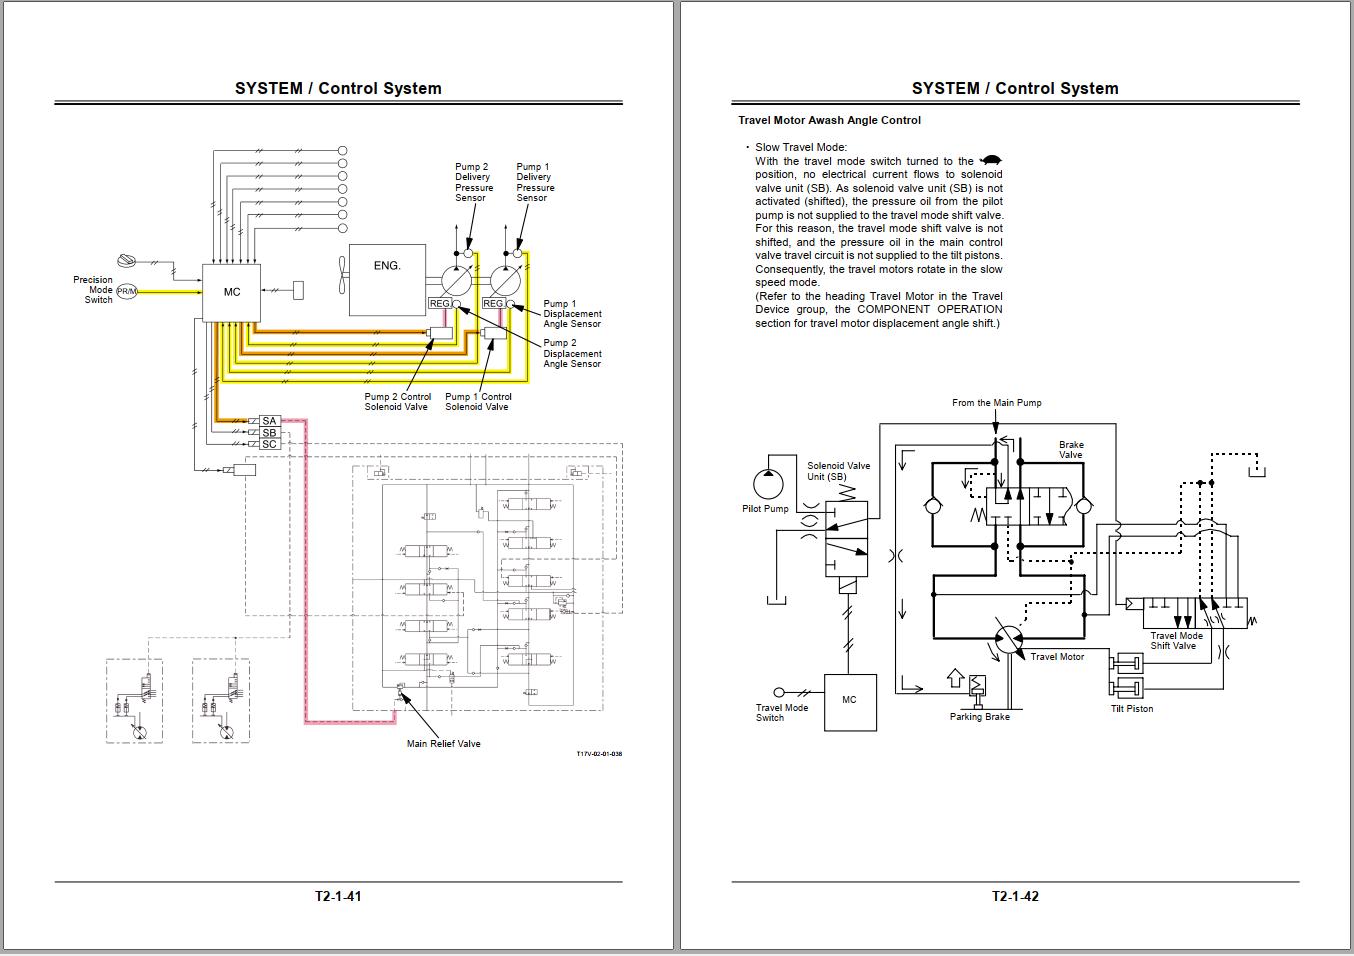Click the "Main Relief Valve" label

pyautogui.click(x=443, y=744)
